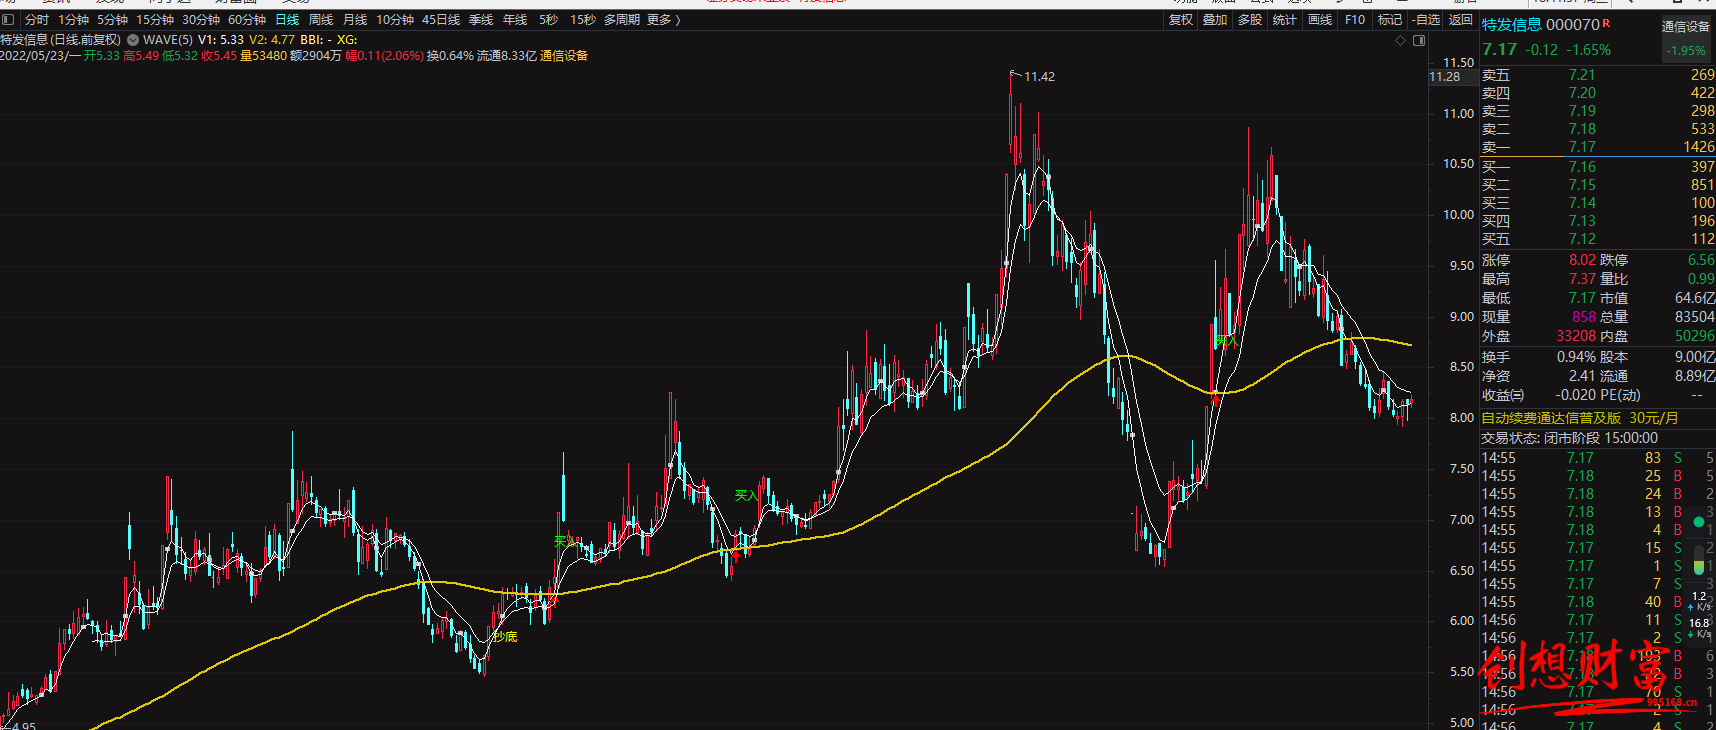Expand the 更多 periods menu
Screen dimensions: 1716x730
pyautogui.click(x=664, y=20)
